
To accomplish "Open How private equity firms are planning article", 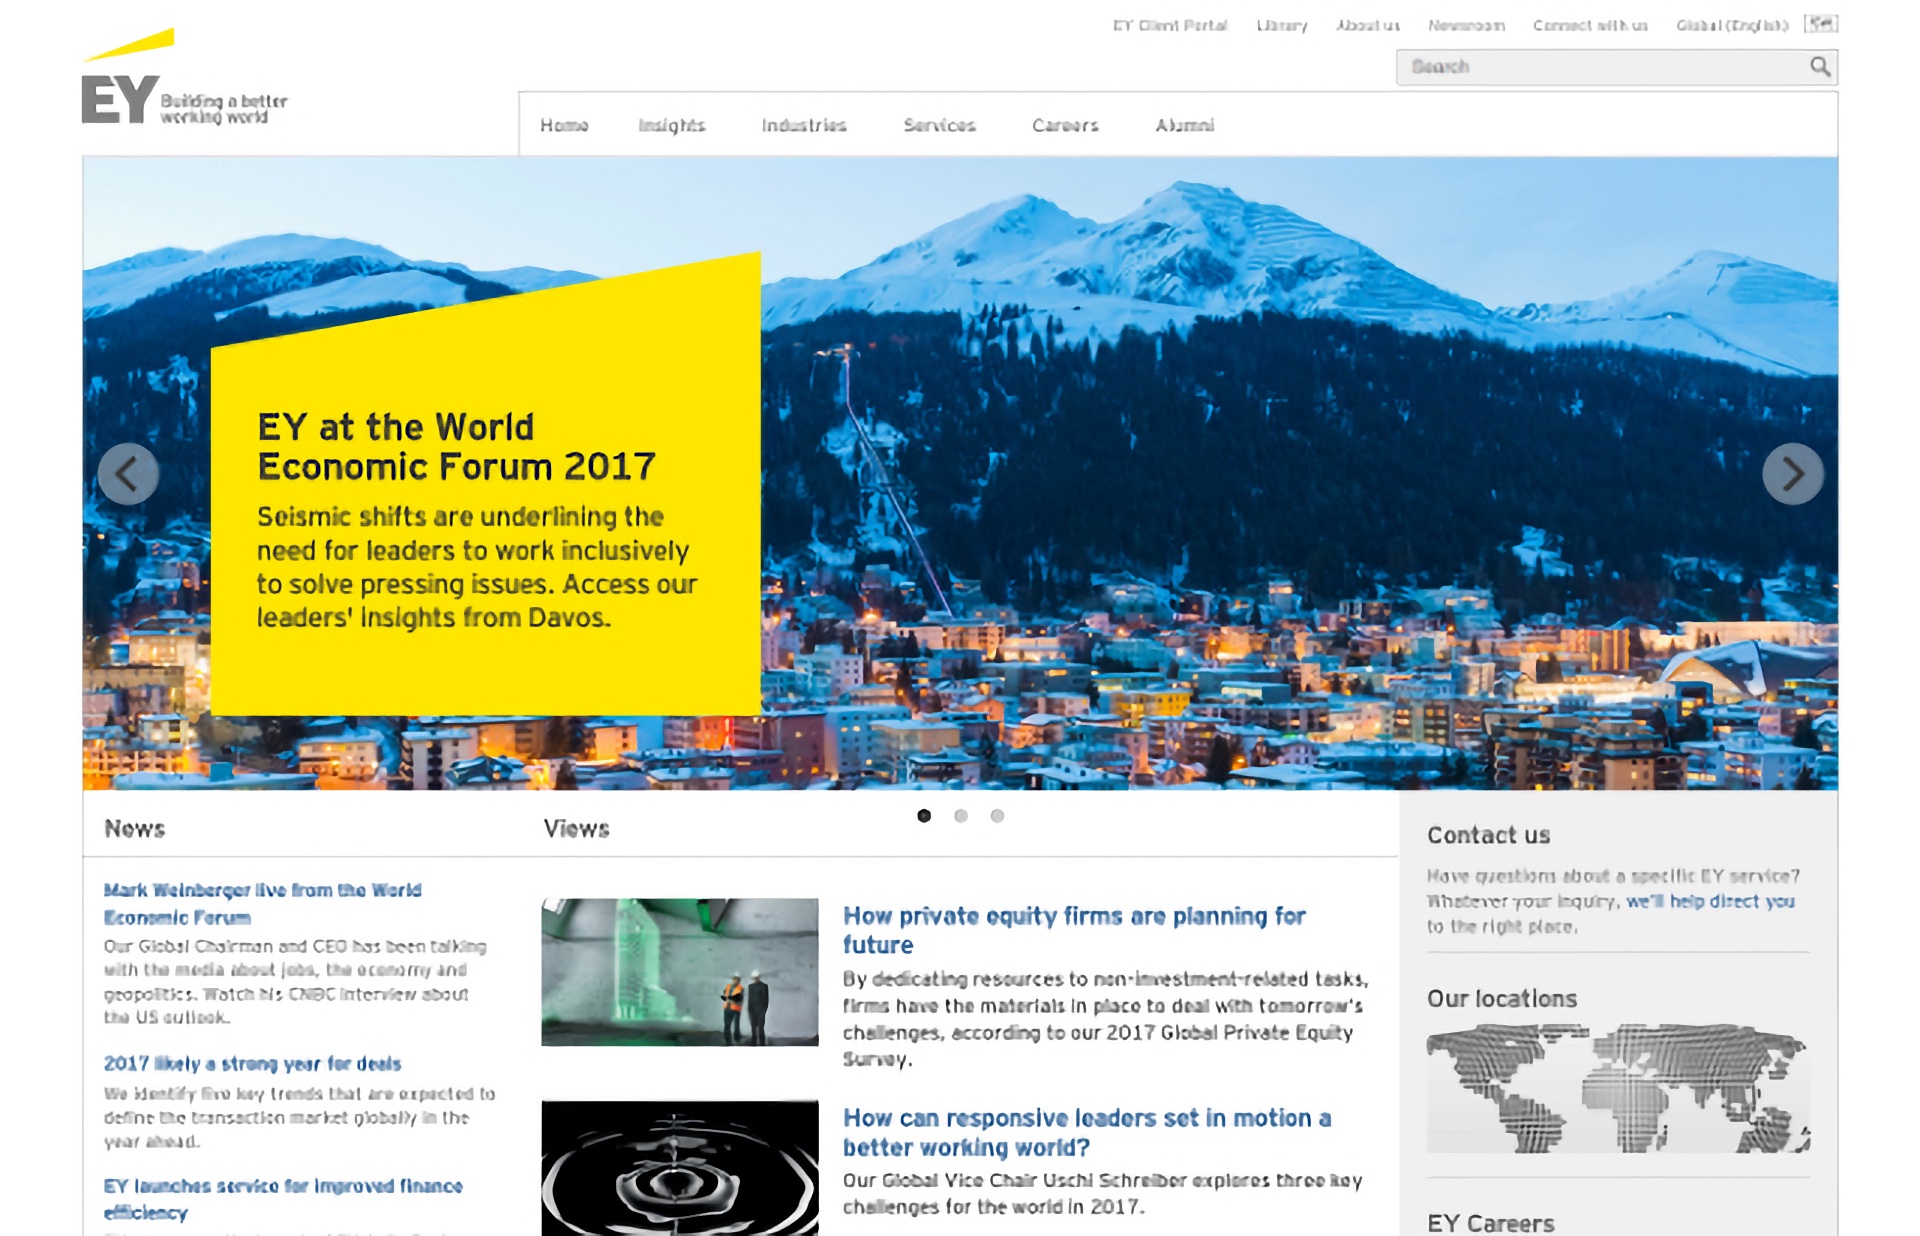I will pyautogui.click(x=1074, y=930).
